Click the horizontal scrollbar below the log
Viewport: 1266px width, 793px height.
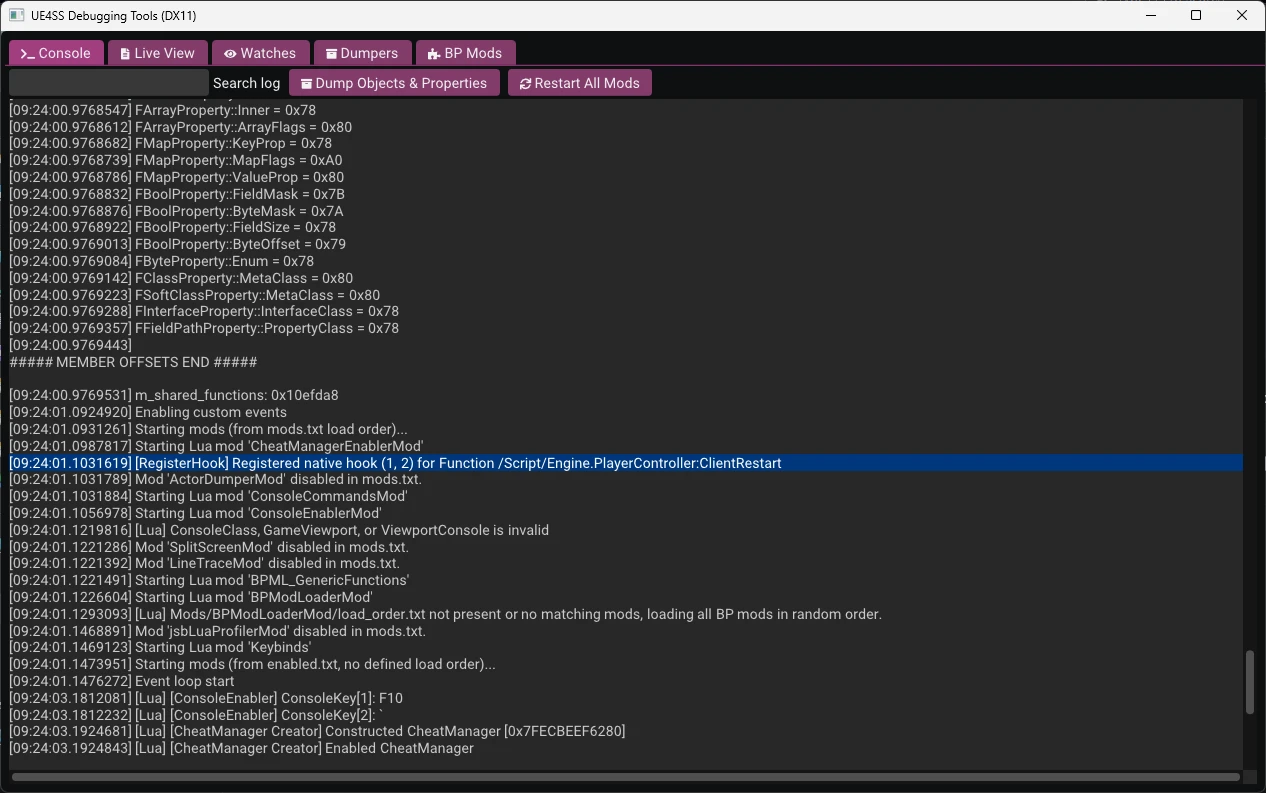point(625,777)
